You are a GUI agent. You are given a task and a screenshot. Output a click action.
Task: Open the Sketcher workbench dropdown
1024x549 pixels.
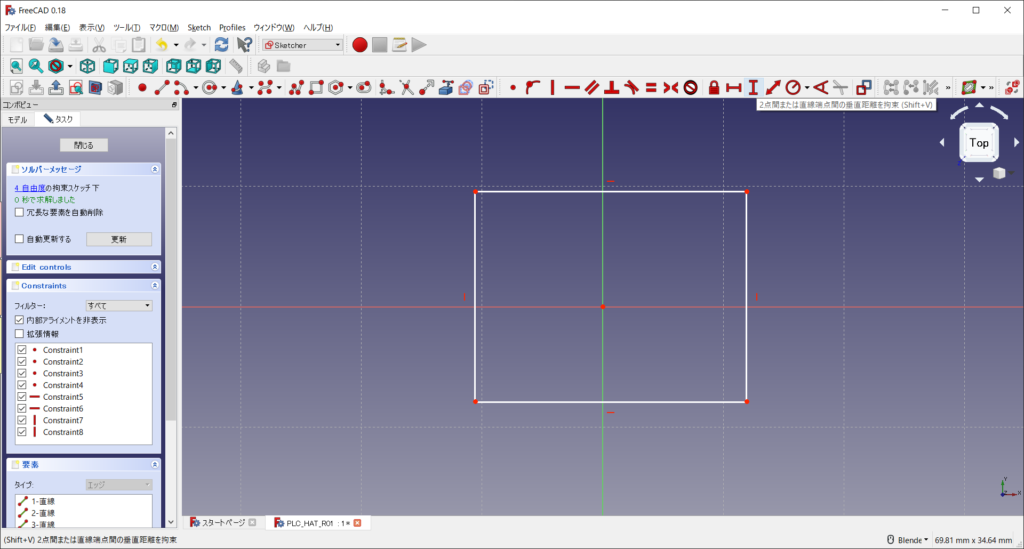(302, 45)
